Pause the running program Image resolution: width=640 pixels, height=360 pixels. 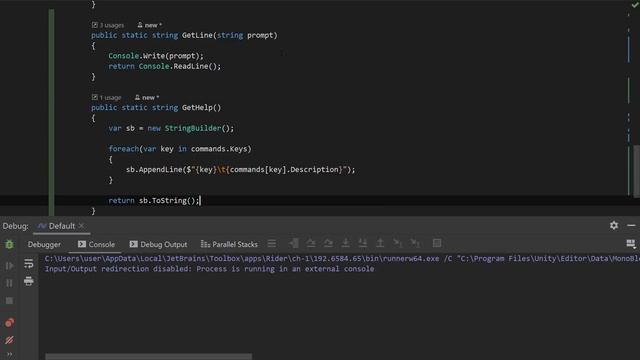click(9, 283)
